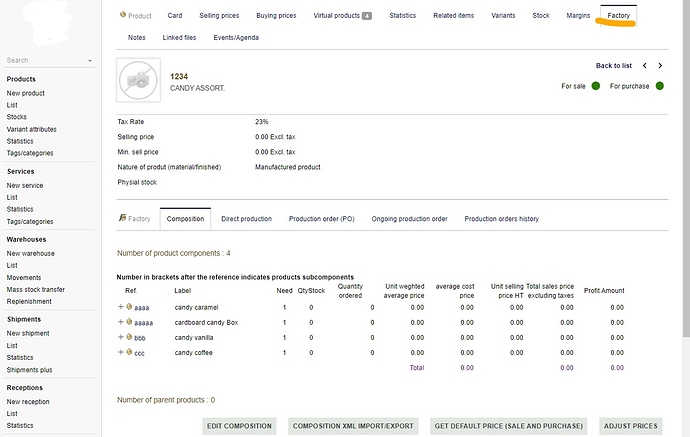The image size is (690, 437).
Task: Click COMPOSITION XML IMPORT/EXPORT button
Action: coord(353,426)
